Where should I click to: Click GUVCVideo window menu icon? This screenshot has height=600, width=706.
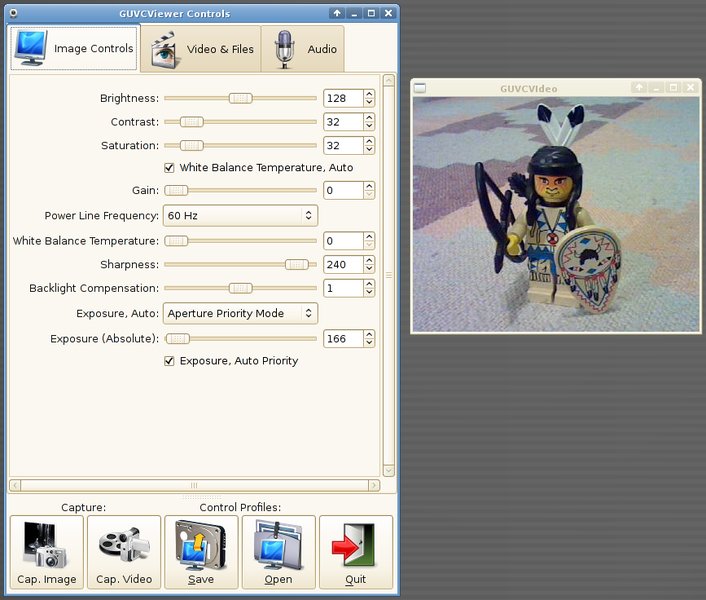[x=420, y=88]
